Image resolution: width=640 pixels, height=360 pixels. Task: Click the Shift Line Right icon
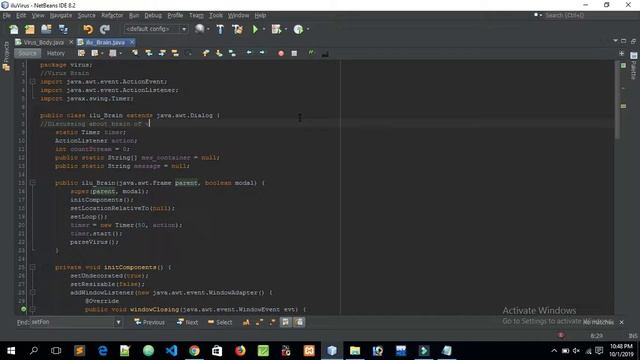point(262,53)
